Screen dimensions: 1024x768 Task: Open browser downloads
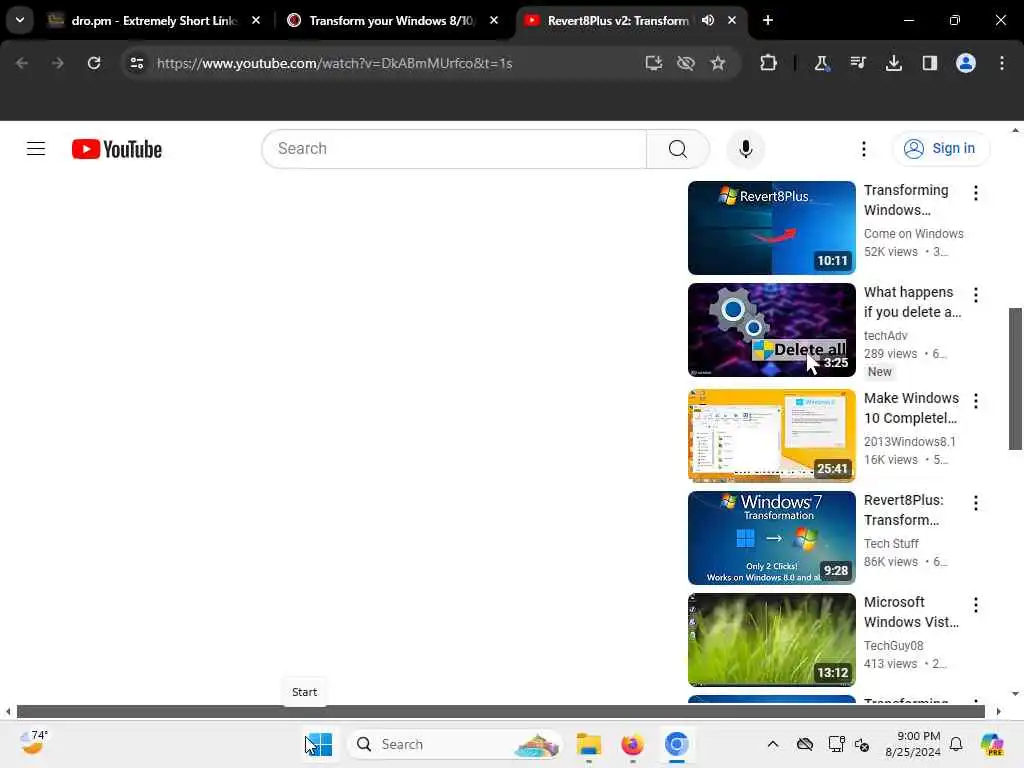pos(893,63)
